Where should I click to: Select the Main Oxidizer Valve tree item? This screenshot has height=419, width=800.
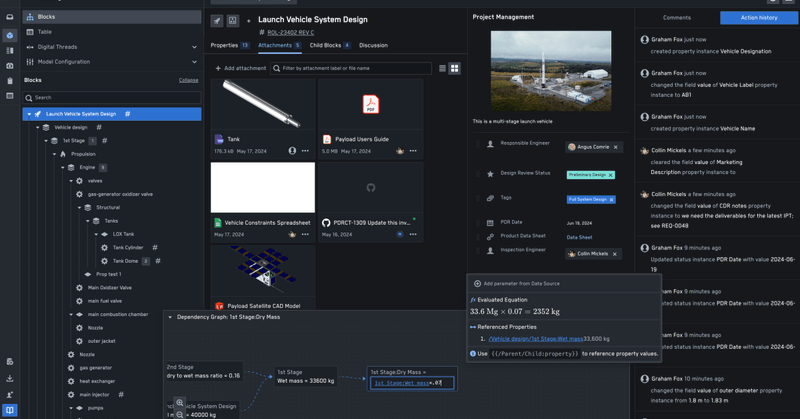coord(109,287)
